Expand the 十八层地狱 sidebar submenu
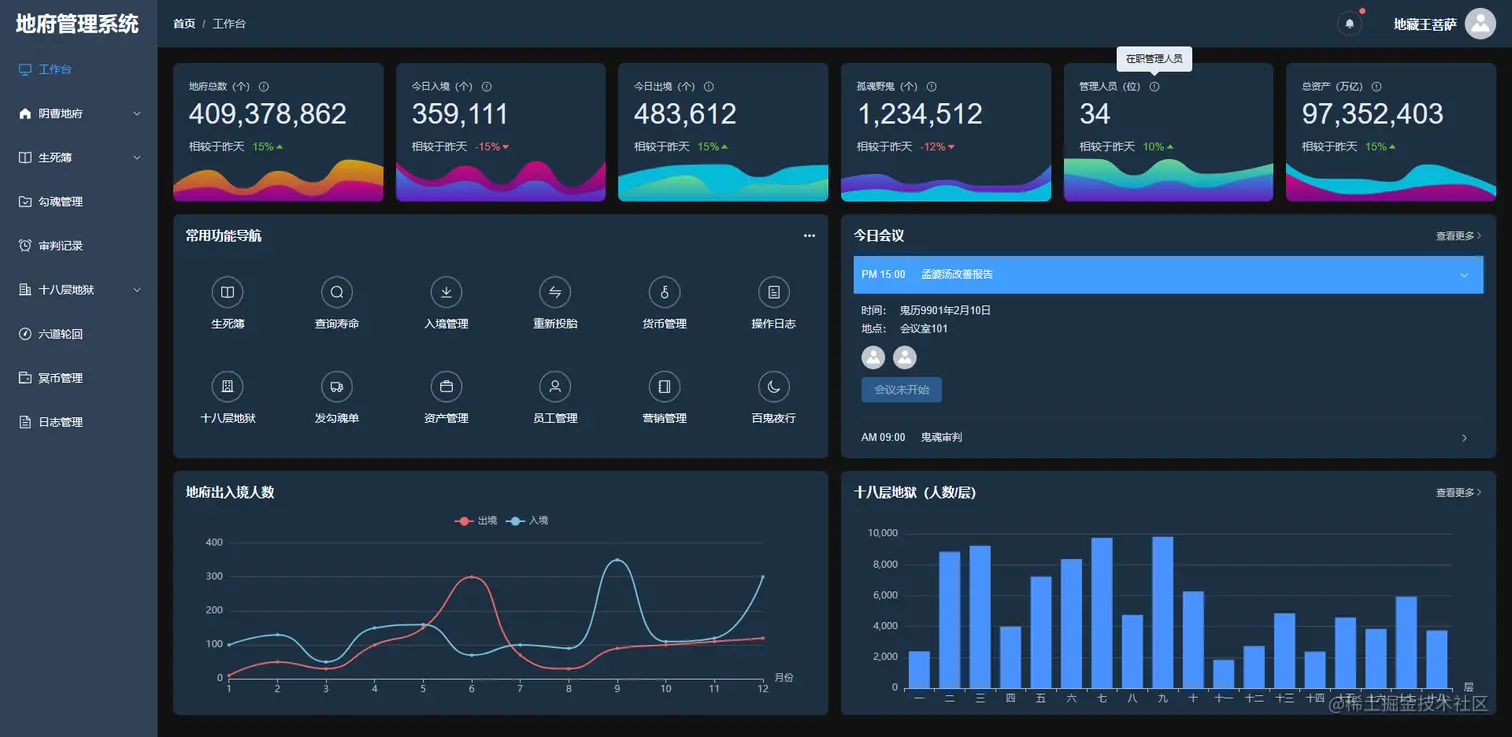Image resolution: width=1512 pixels, height=737 pixels. pyautogui.click(x=78, y=290)
